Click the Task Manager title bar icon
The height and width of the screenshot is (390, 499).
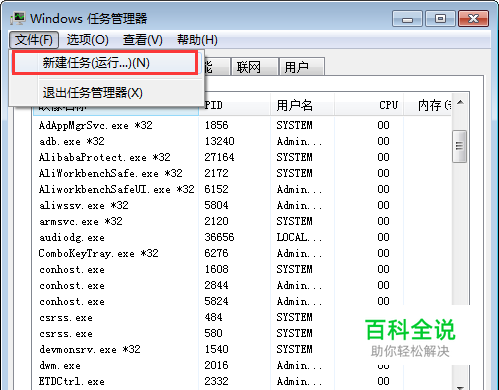[x=17, y=18]
